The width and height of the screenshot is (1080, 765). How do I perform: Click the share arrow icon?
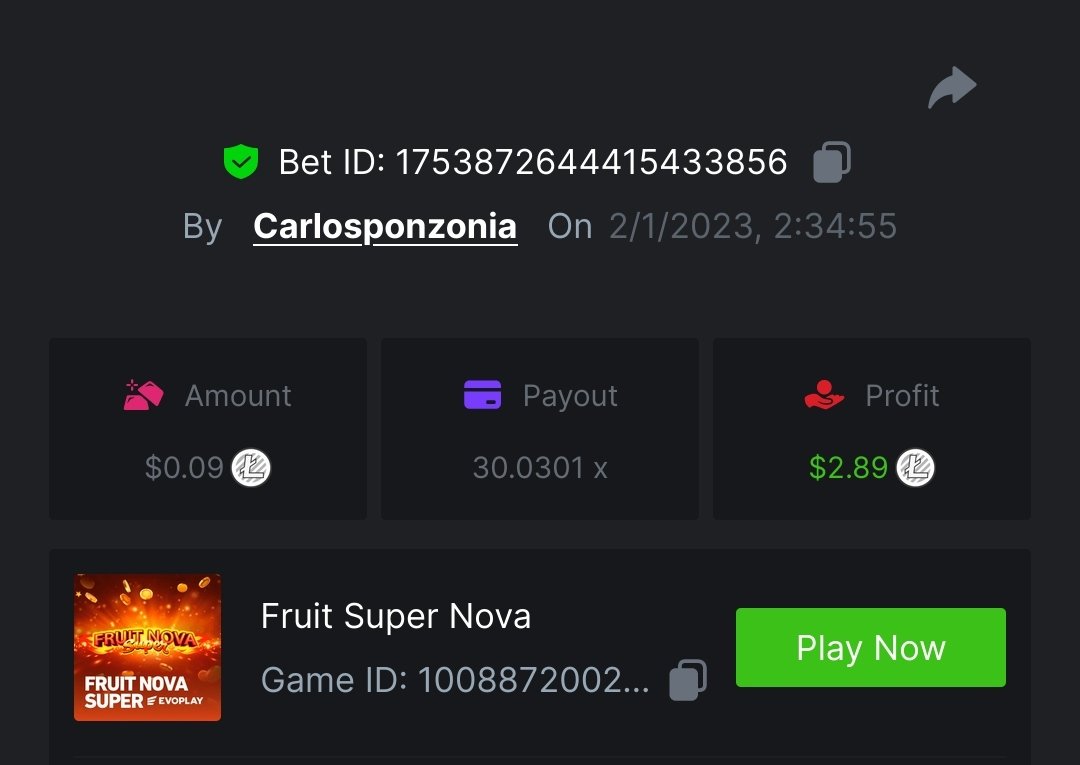tap(951, 88)
